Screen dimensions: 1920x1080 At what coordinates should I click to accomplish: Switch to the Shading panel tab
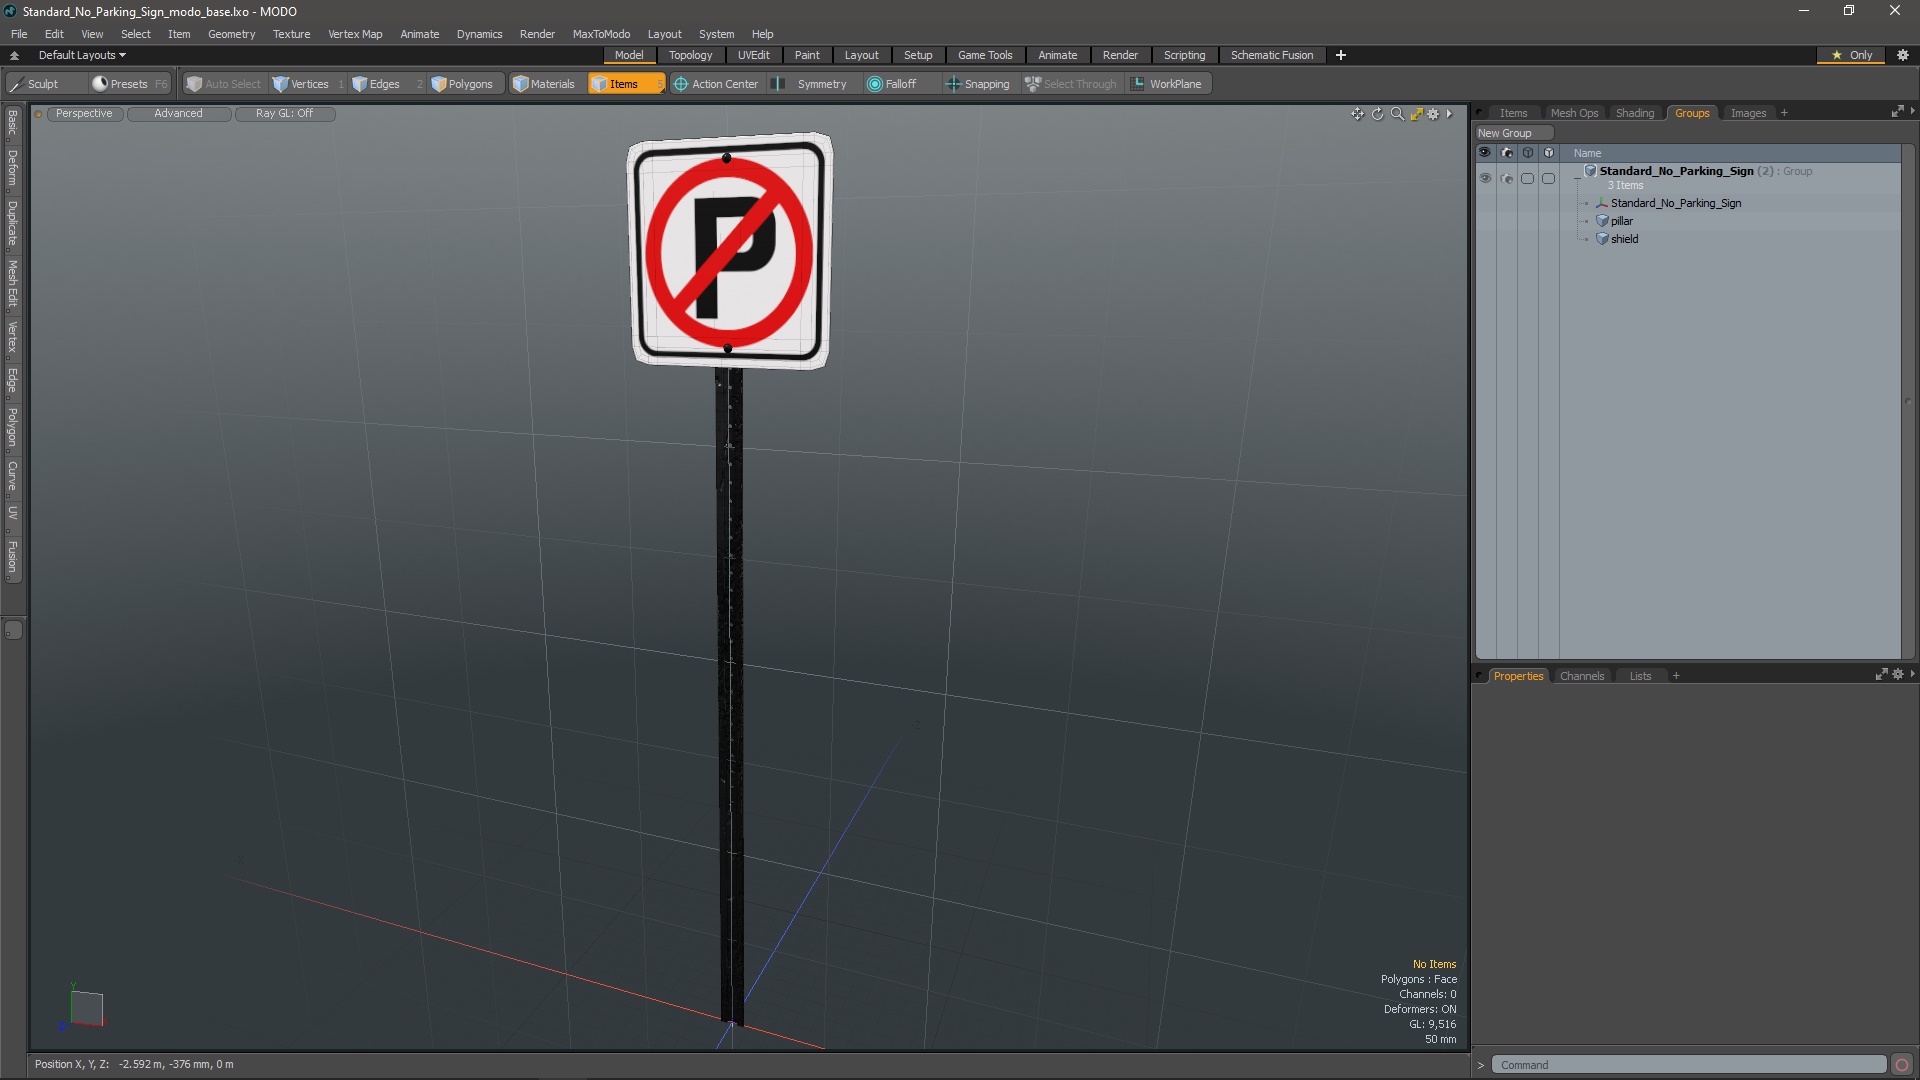click(x=1635, y=113)
